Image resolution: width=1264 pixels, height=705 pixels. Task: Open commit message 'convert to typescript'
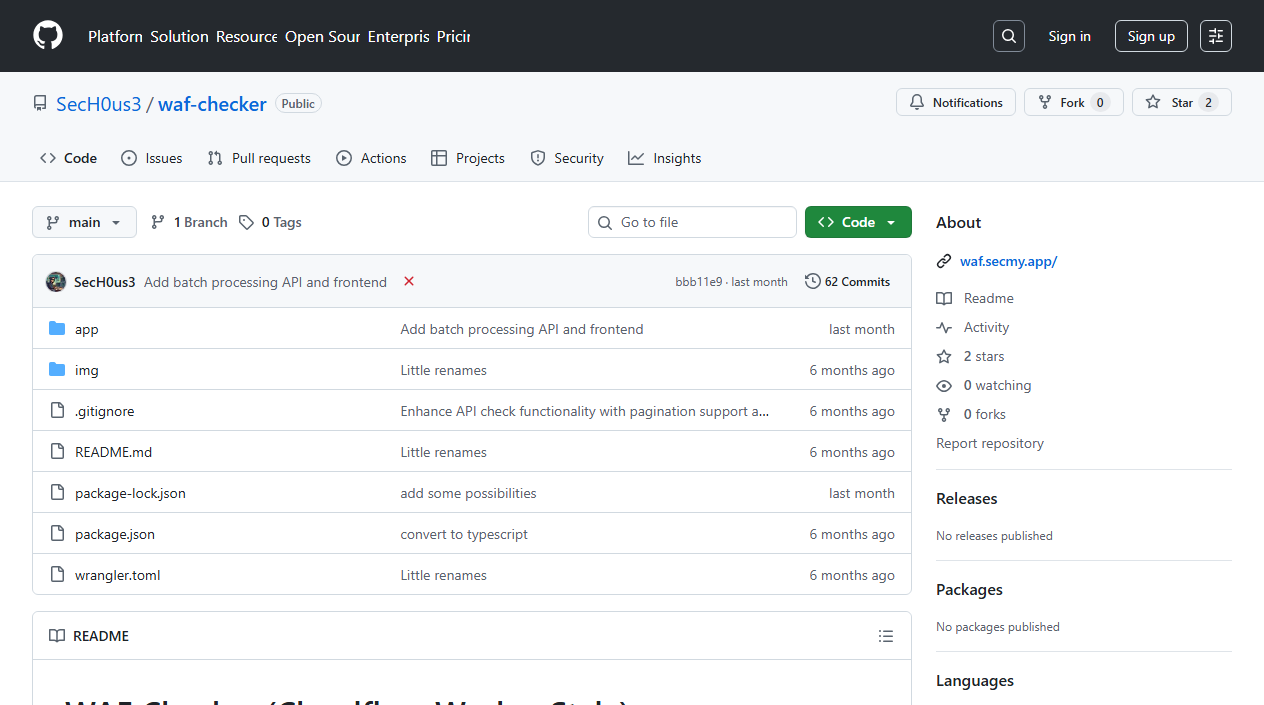(x=464, y=534)
